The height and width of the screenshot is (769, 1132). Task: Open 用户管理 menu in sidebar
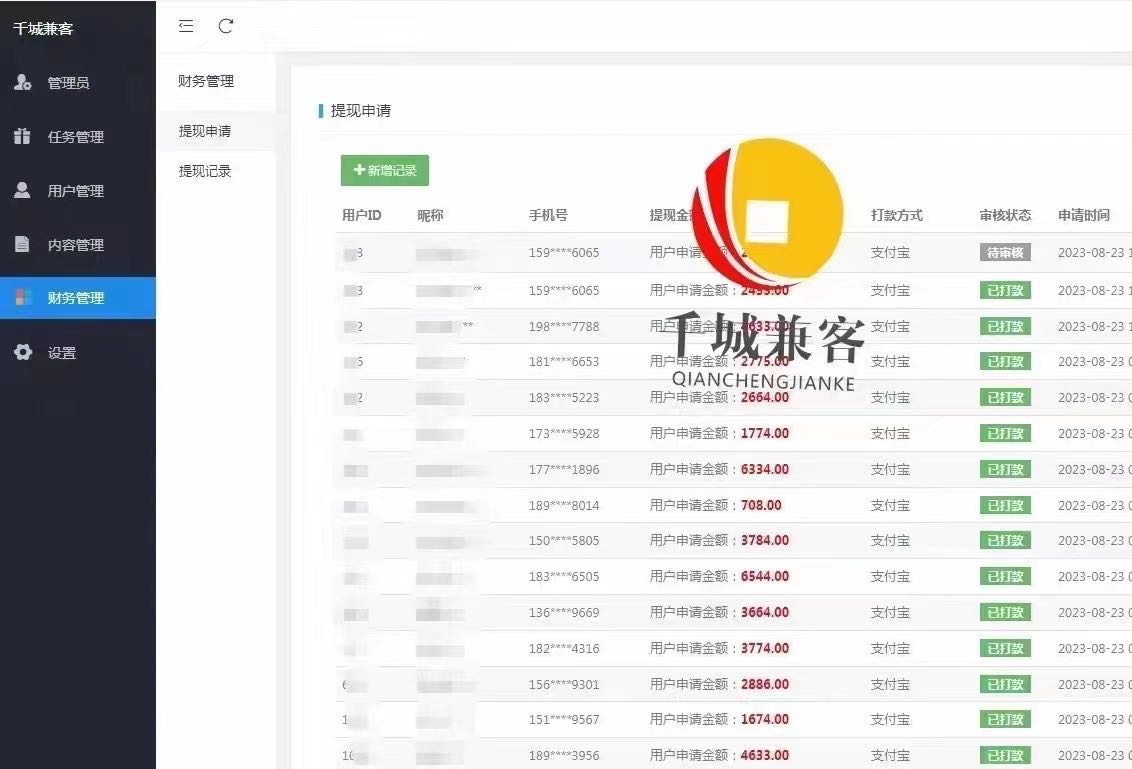[78, 191]
